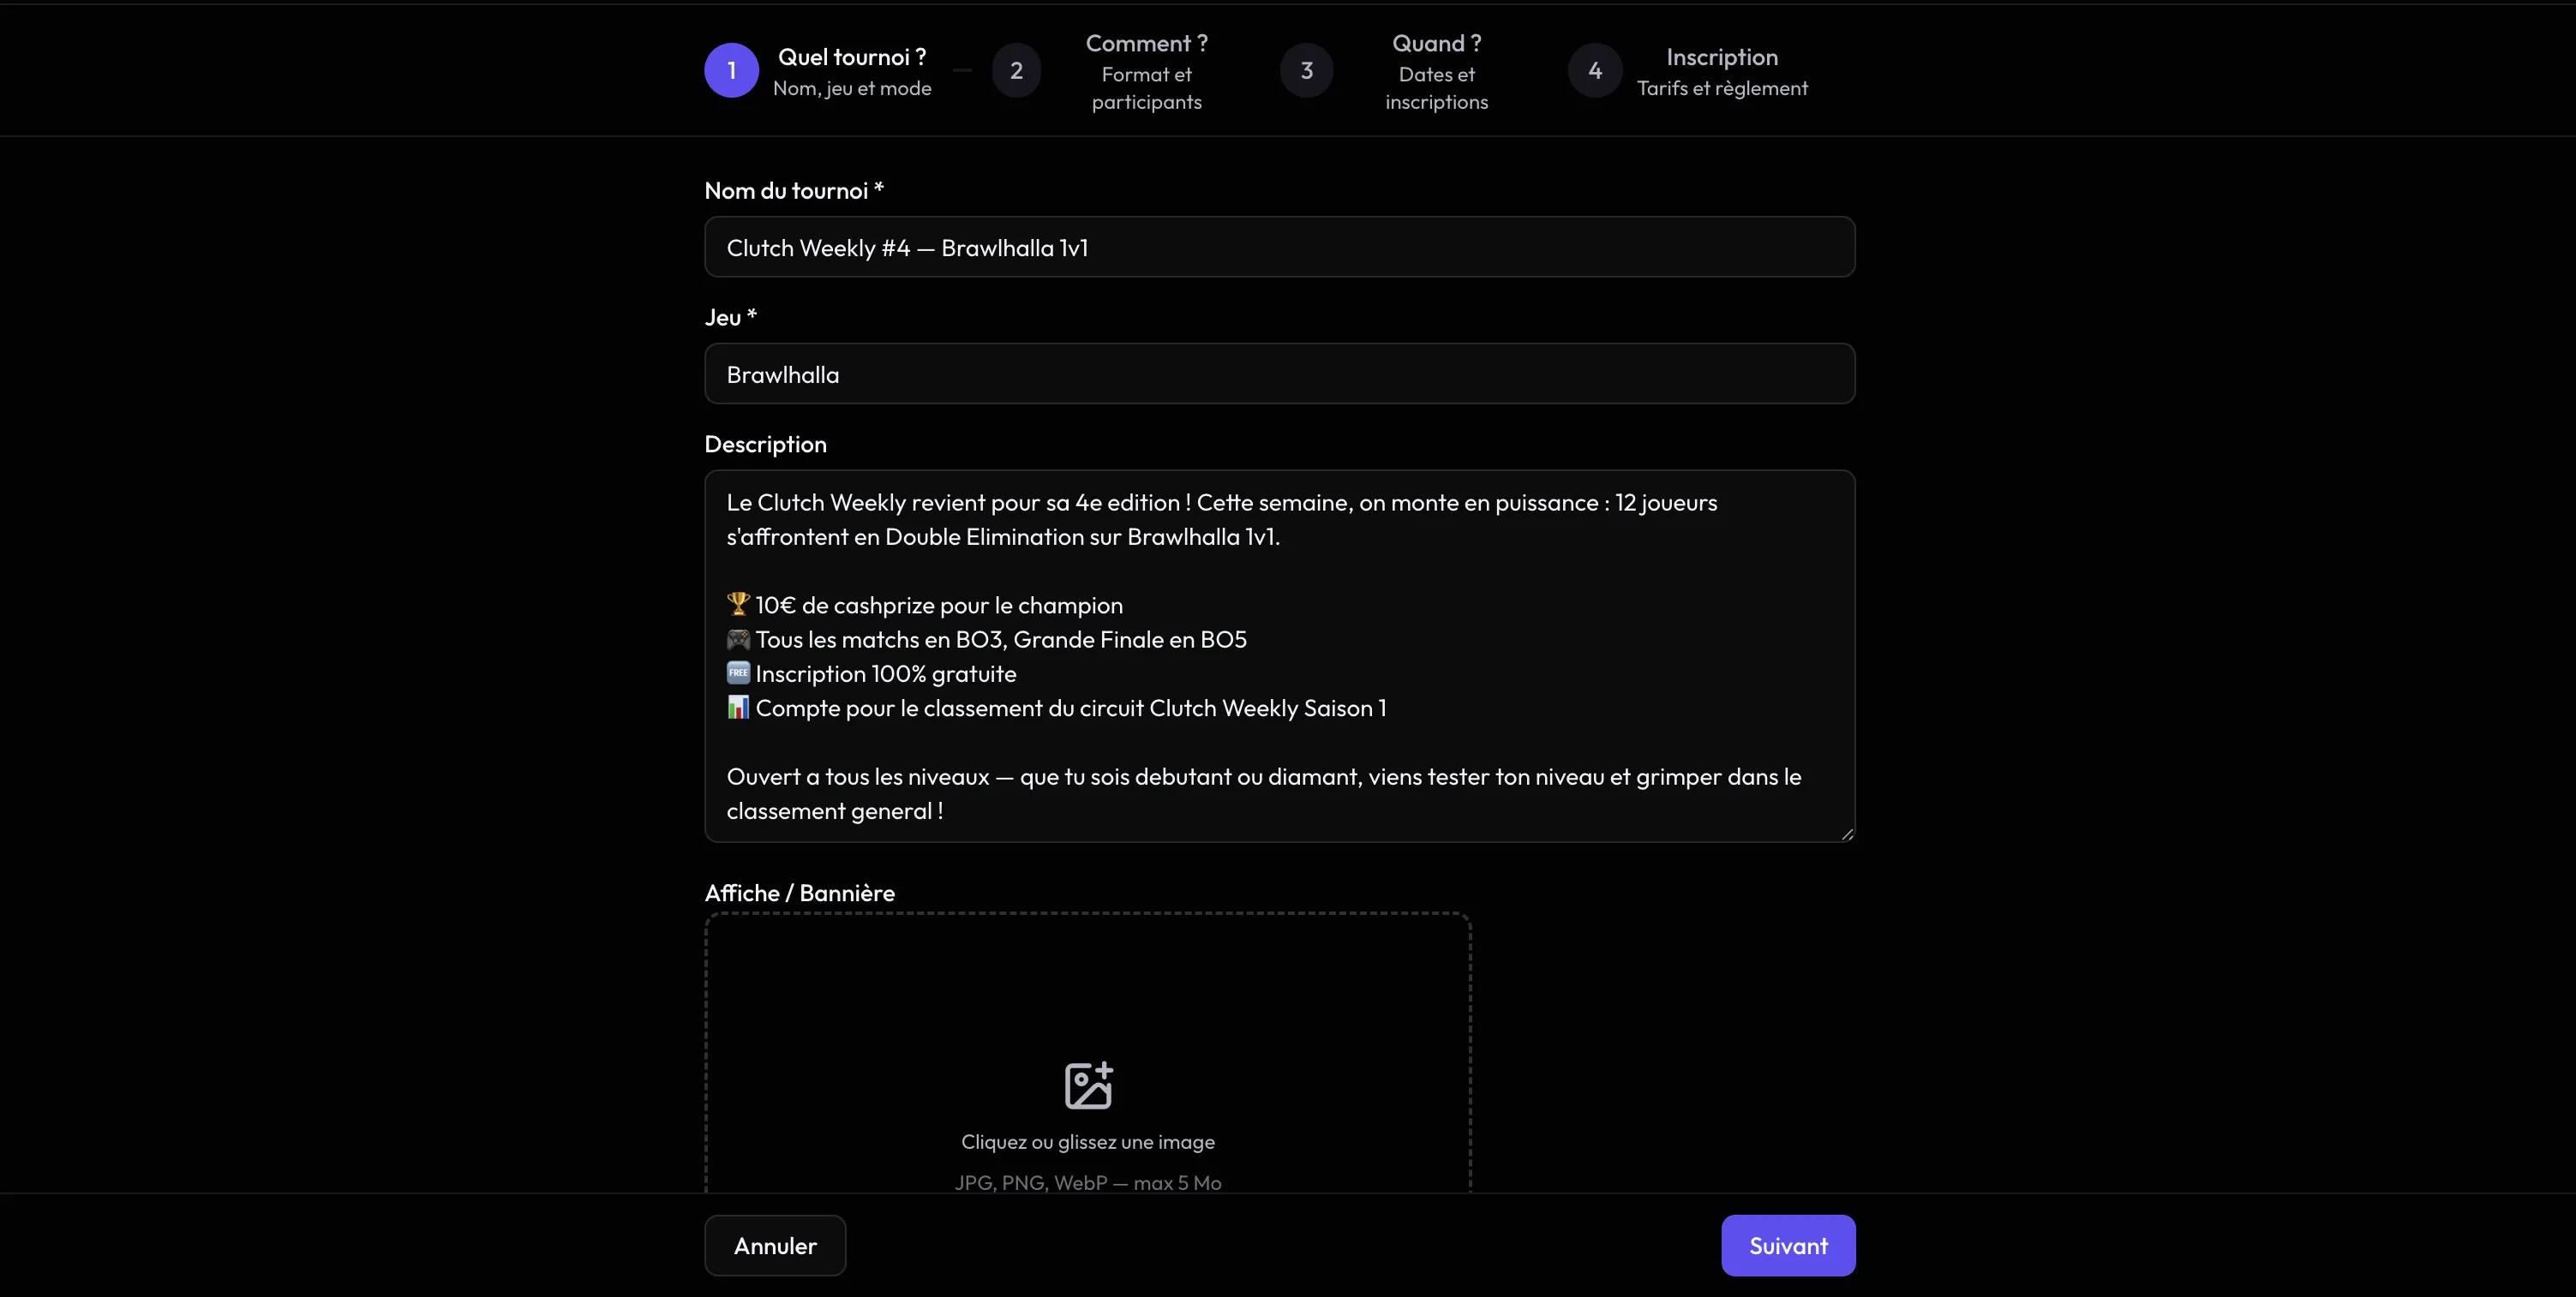Click the "JPG, PNG, WebP — max 5 Mo" hint

coord(1088,1183)
